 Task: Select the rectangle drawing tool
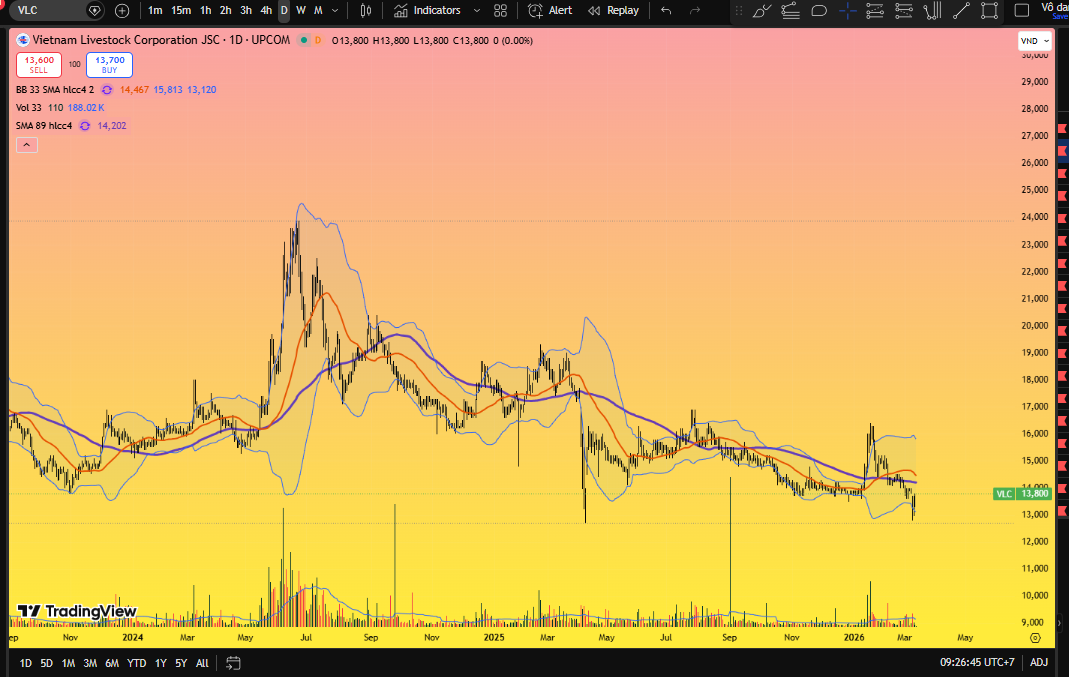pyautogui.click(x=989, y=10)
